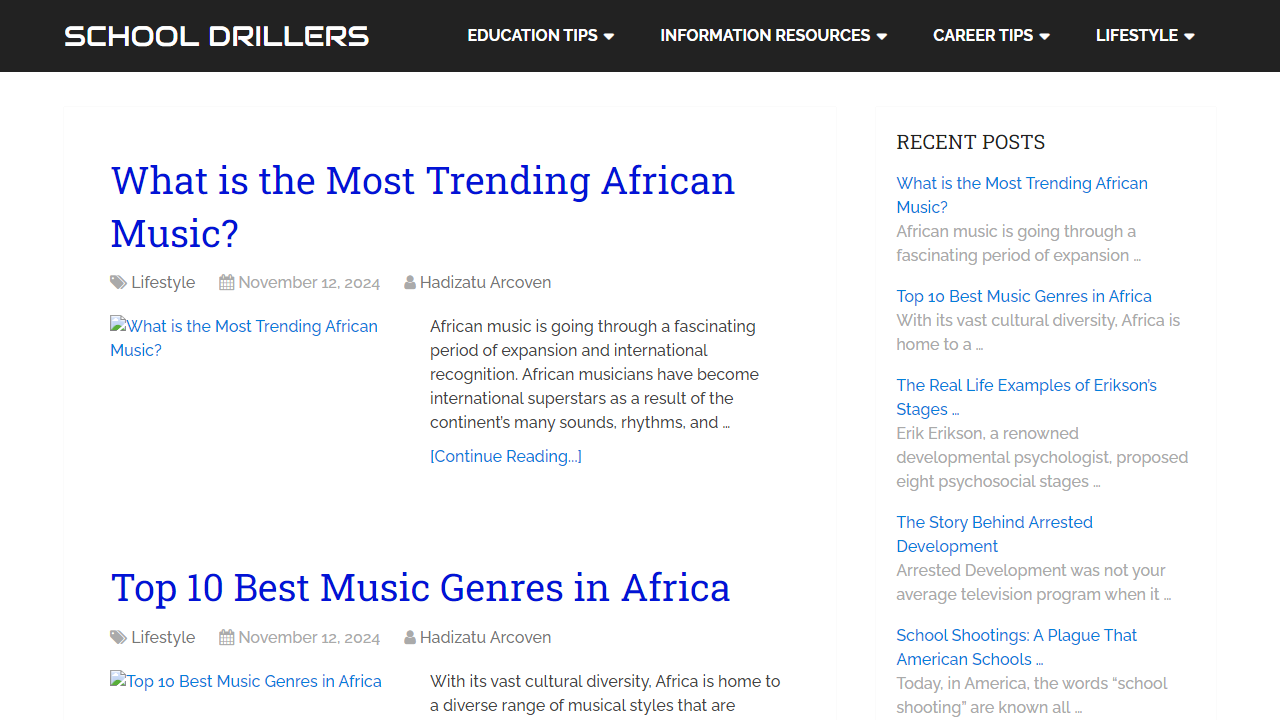This screenshot has width=1280, height=720.
Task: Click the calendar icon under Top 10 Best Music Genres
Action: coord(226,637)
